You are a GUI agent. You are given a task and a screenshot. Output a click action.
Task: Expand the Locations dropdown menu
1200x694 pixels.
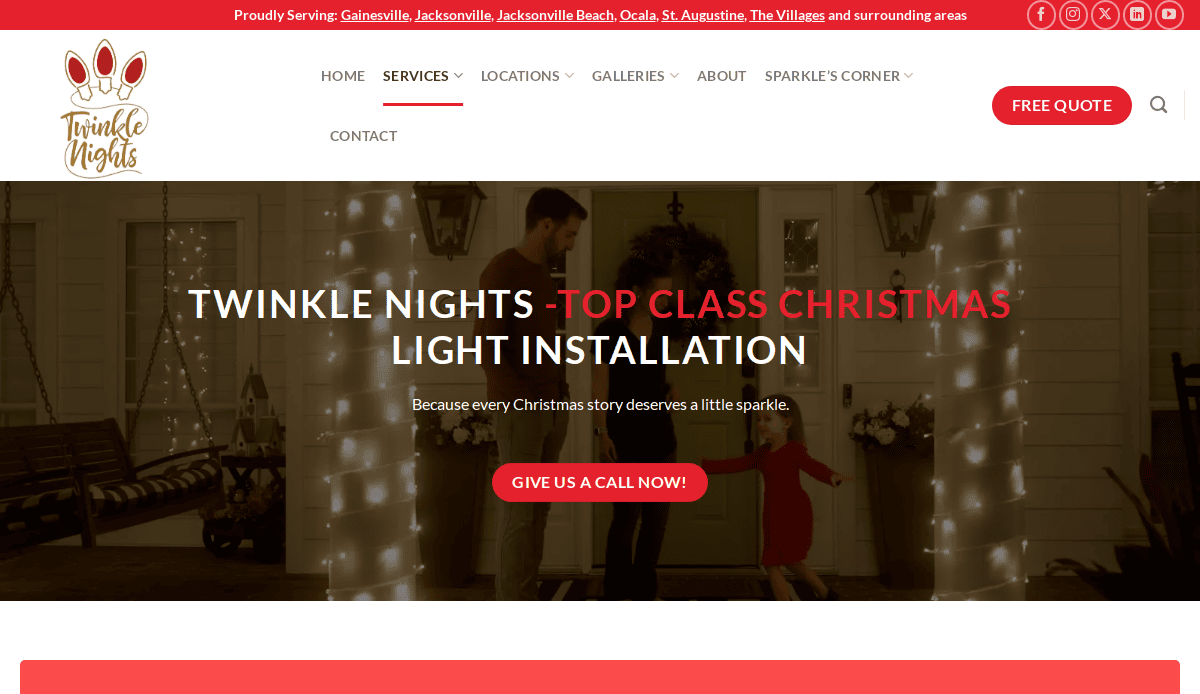pyautogui.click(x=527, y=76)
